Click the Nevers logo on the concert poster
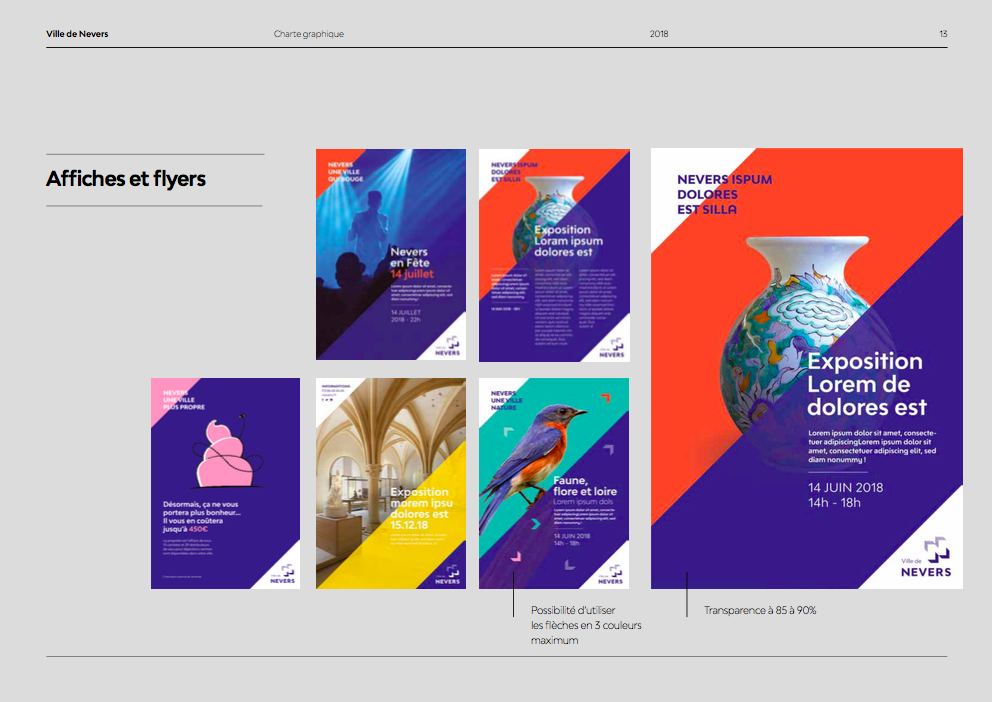Image resolution: width=992 pixels, height=702 pixels. pyautogui.click(x=447, y=347)
